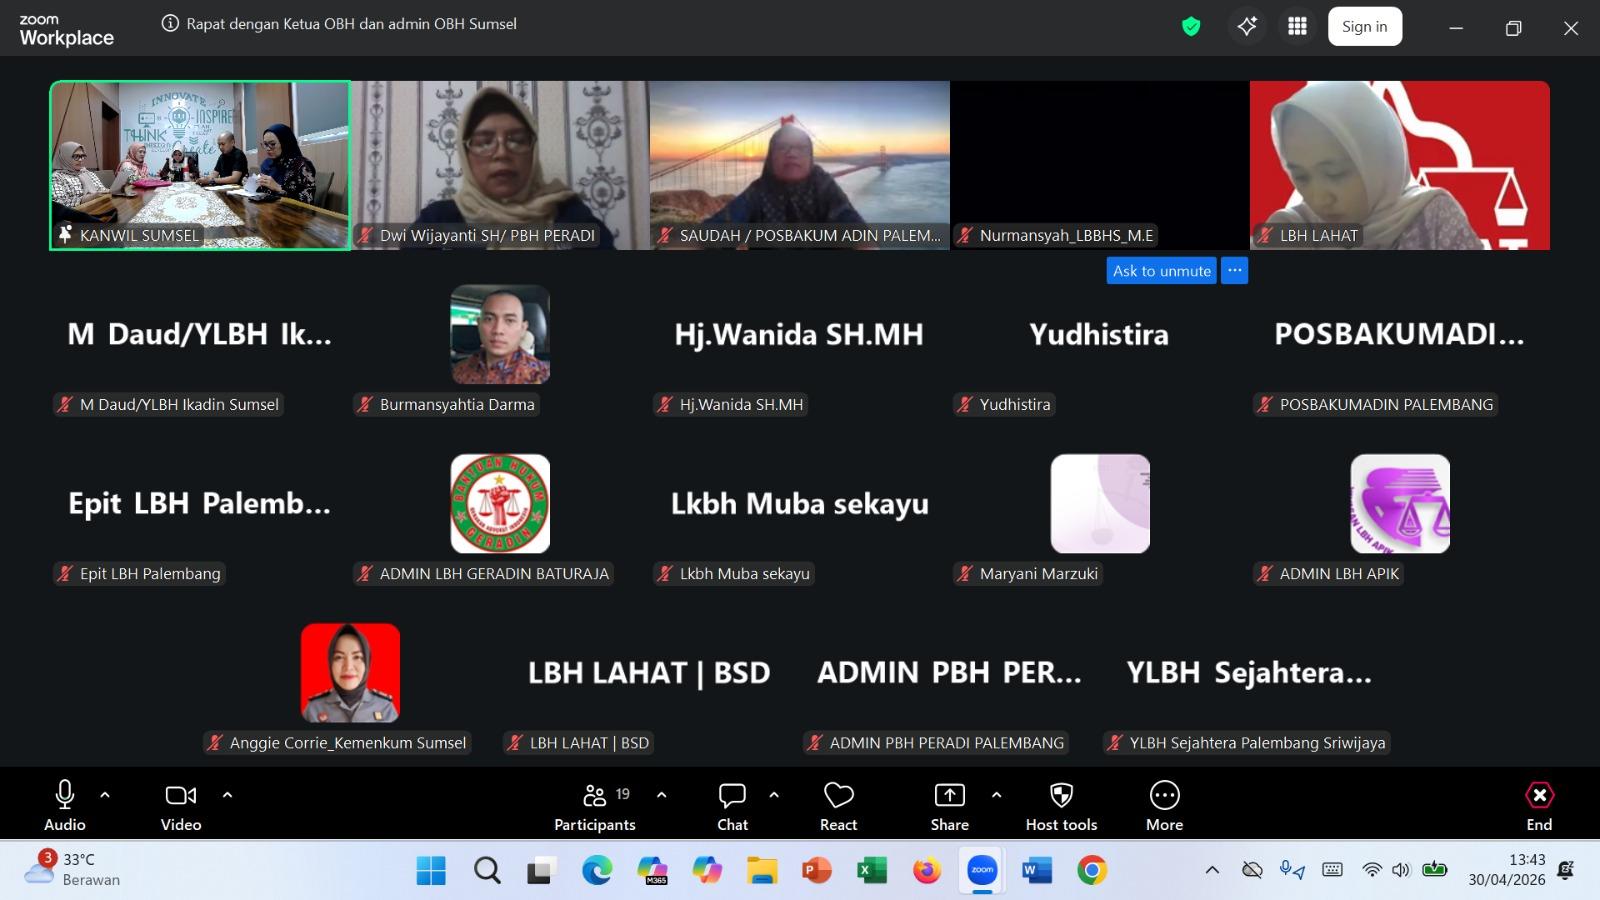Open the More options menu

1165,805
